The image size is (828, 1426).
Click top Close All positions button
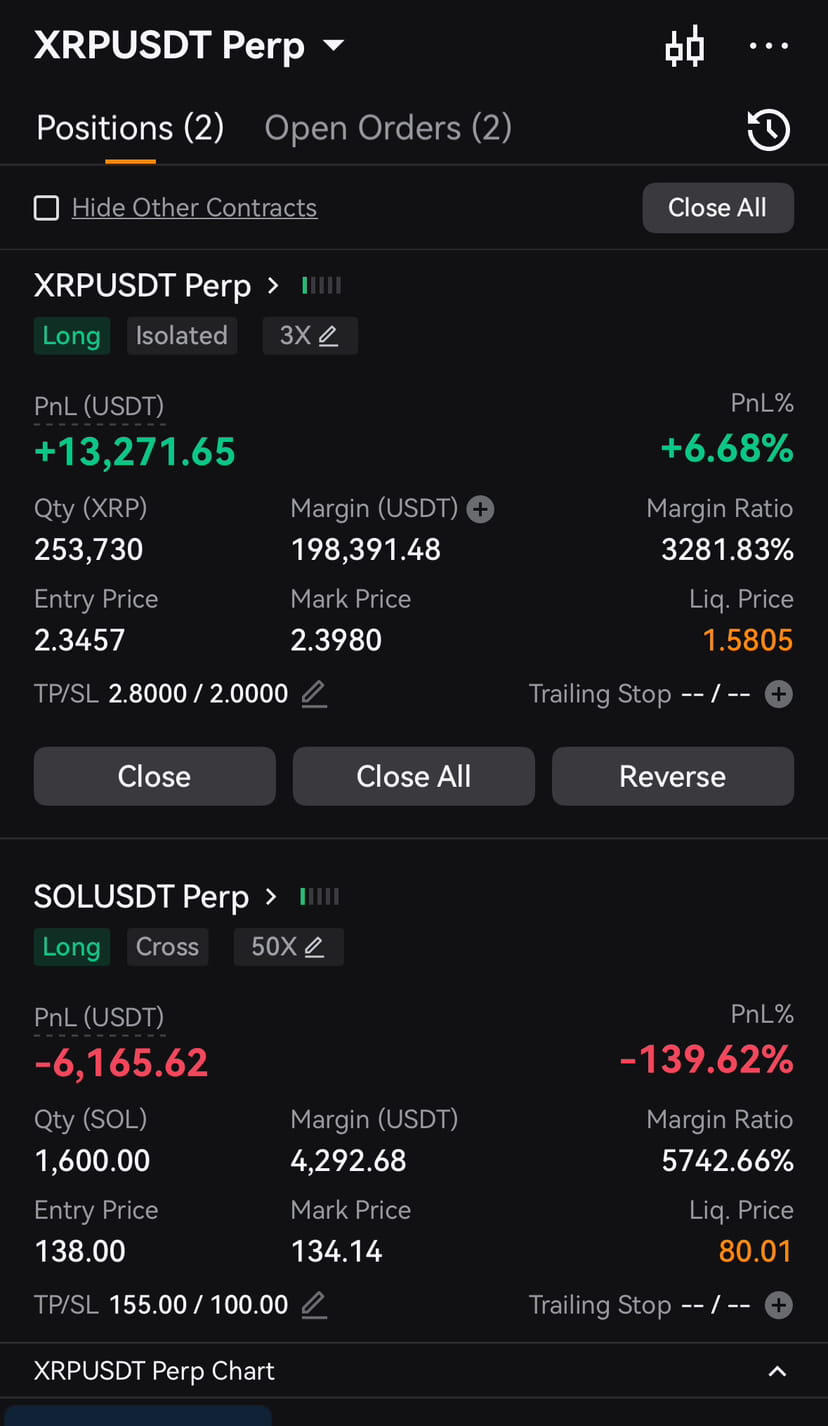click(x=718, y=208)
